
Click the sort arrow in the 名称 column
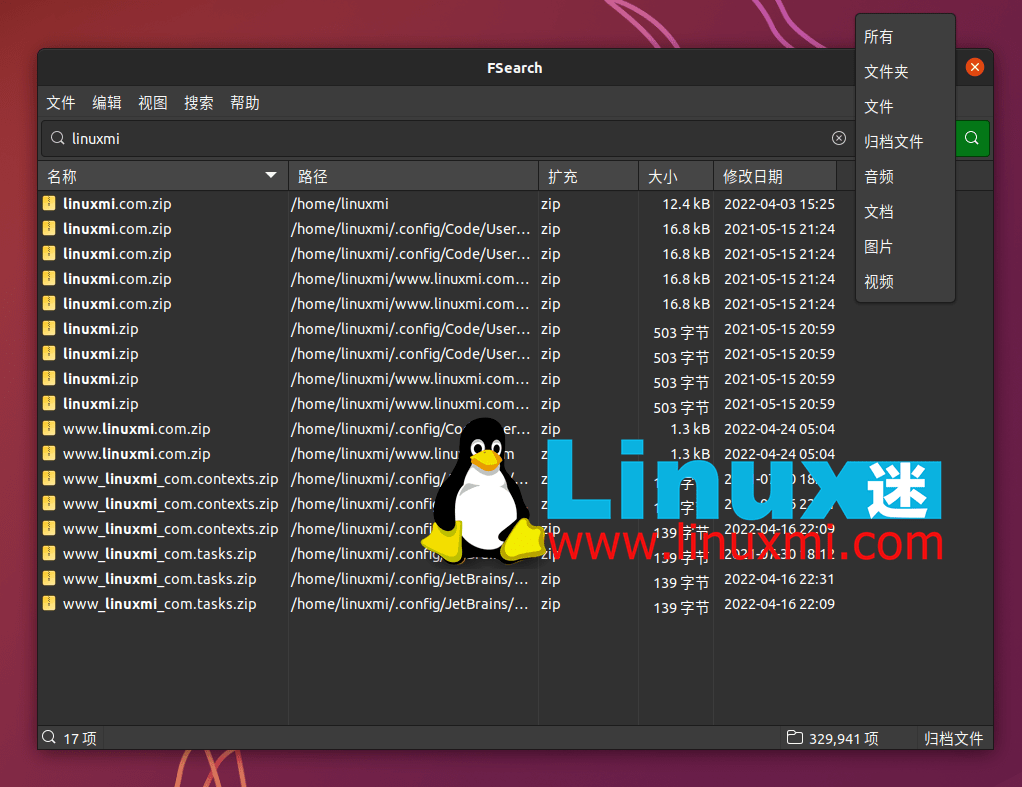tap(271, 175)
